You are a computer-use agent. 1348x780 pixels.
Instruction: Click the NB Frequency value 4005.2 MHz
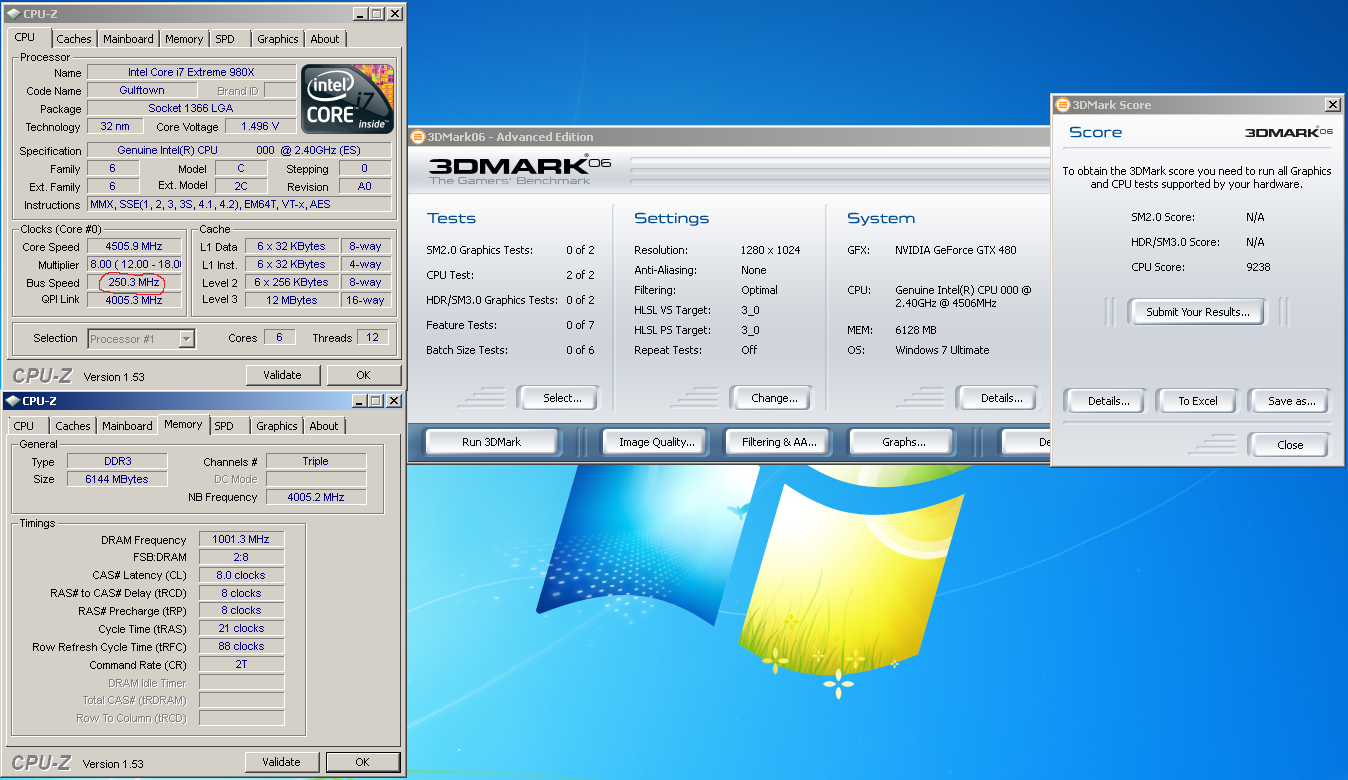(316, 497)
